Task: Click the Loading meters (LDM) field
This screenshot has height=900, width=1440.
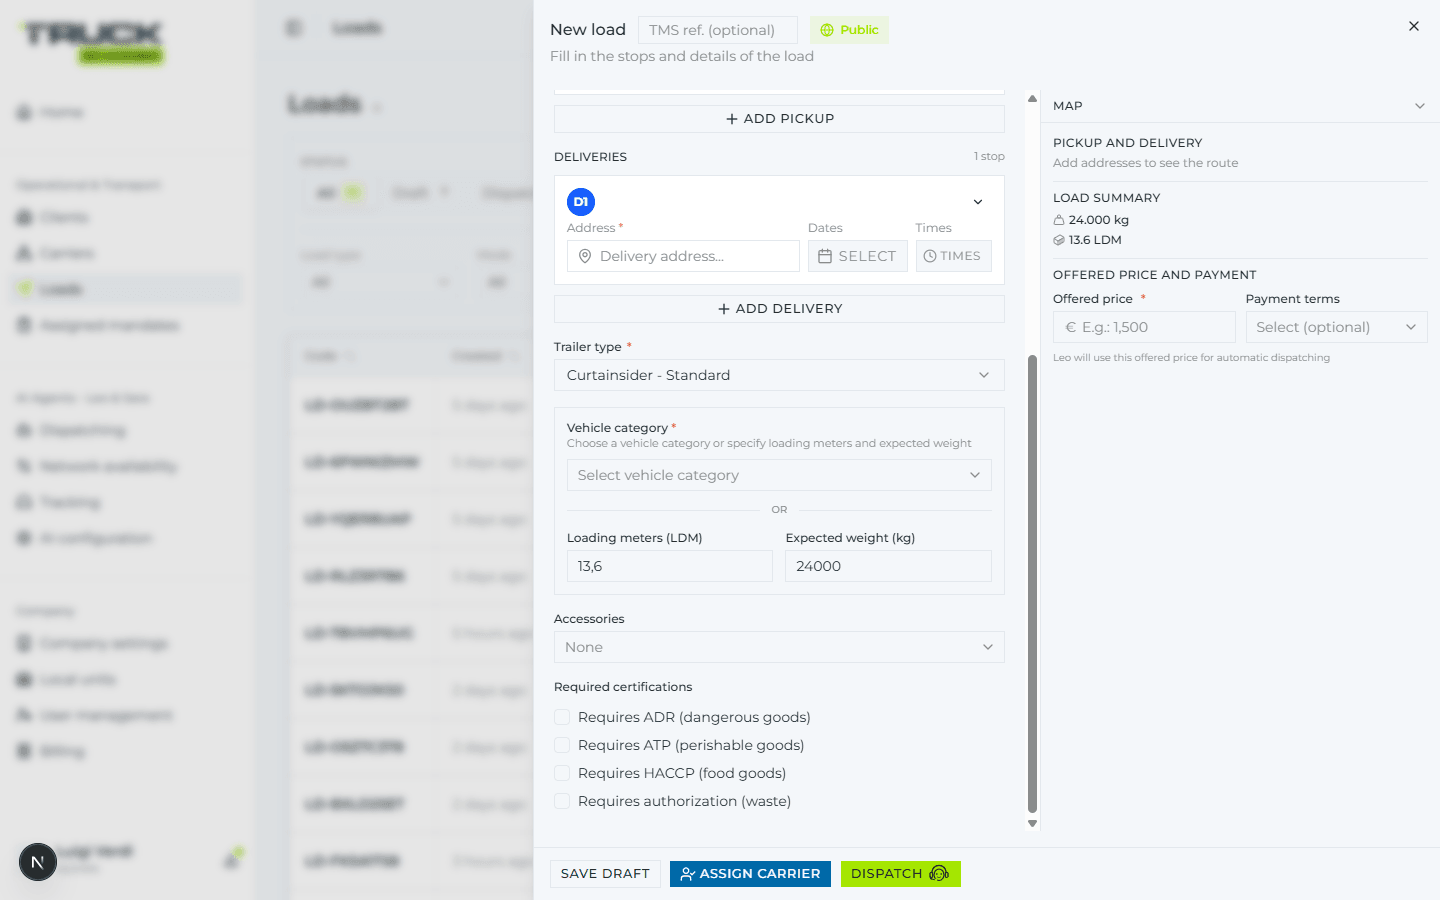Action: coord(670,566)
